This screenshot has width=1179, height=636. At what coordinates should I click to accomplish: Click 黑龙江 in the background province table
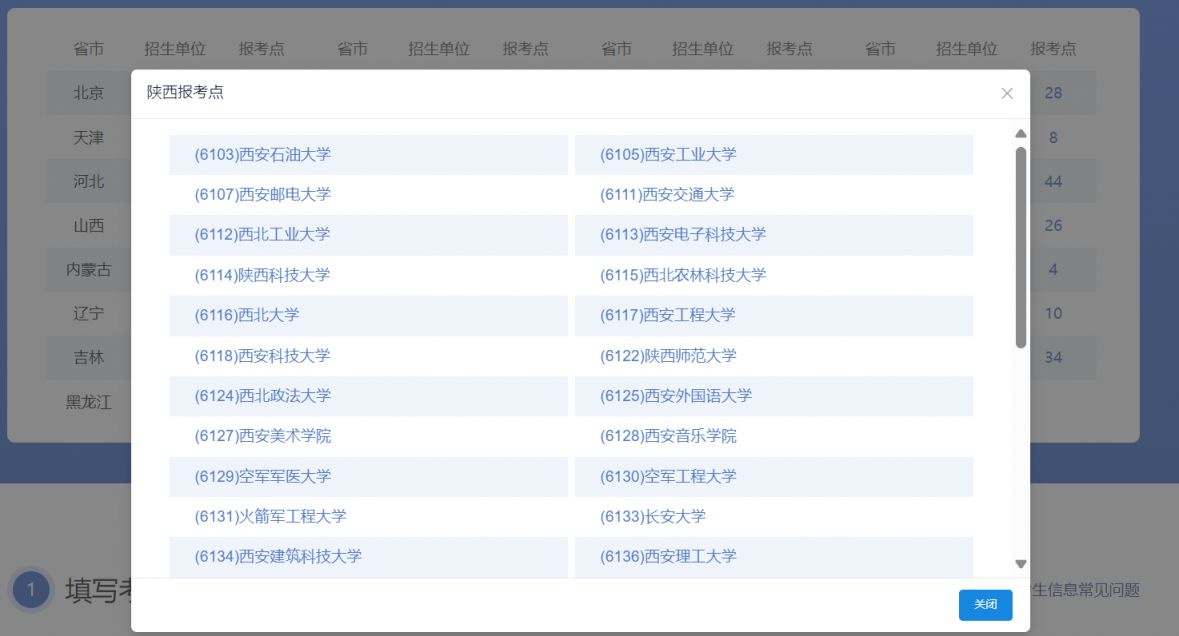[88, 401]
